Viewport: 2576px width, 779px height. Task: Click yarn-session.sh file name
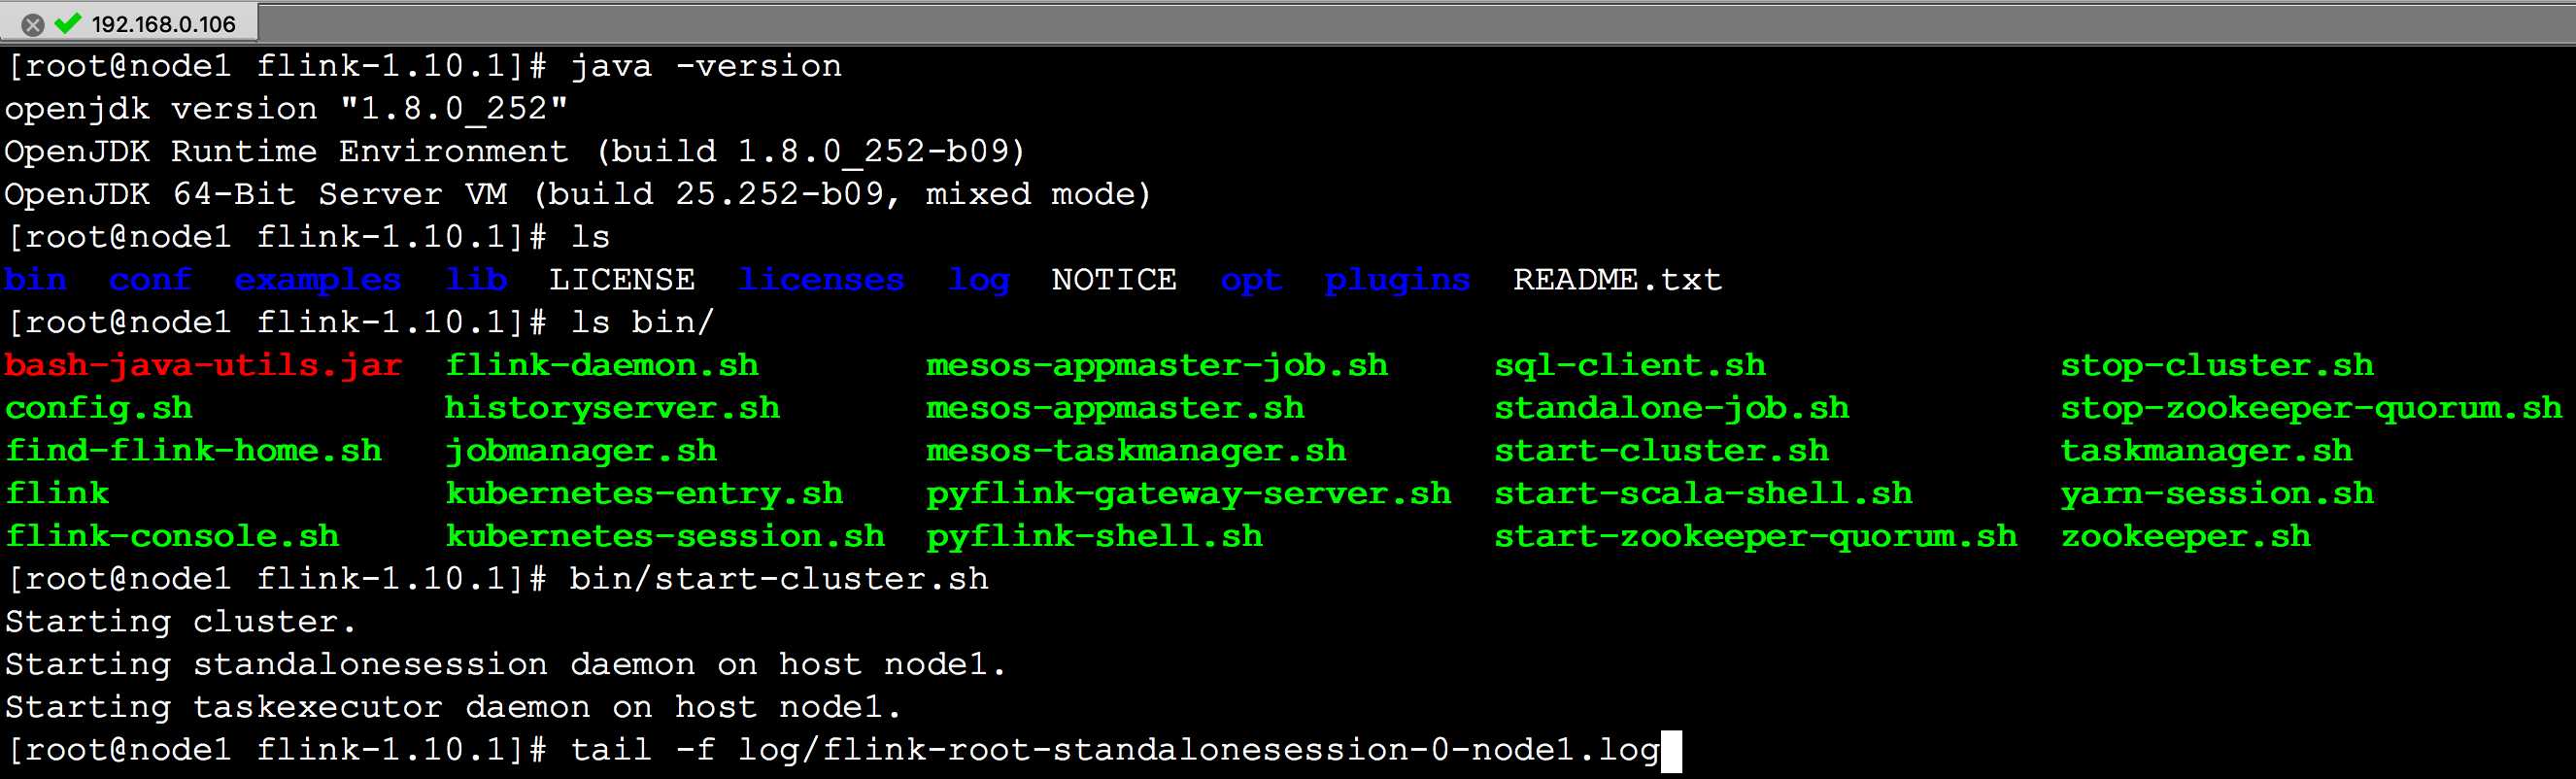2217,495
